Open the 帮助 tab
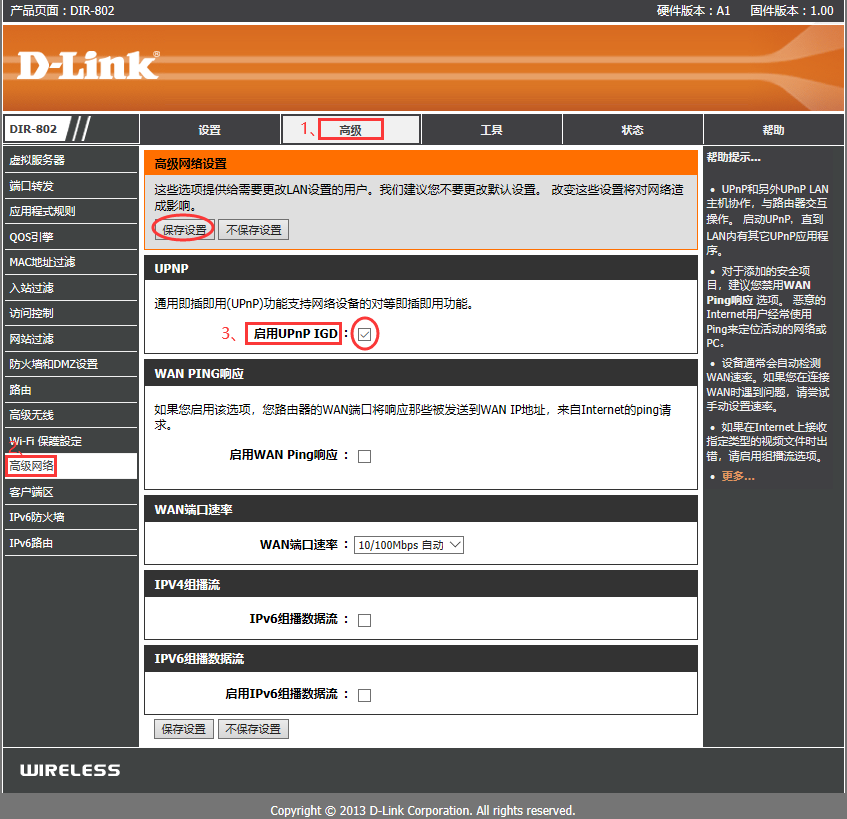This screenshot has width=847, height=819. (773, 130)
